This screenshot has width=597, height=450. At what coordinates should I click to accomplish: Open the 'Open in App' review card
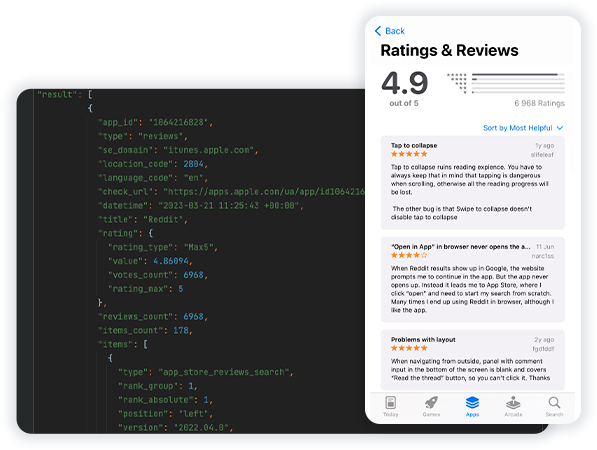472,279
